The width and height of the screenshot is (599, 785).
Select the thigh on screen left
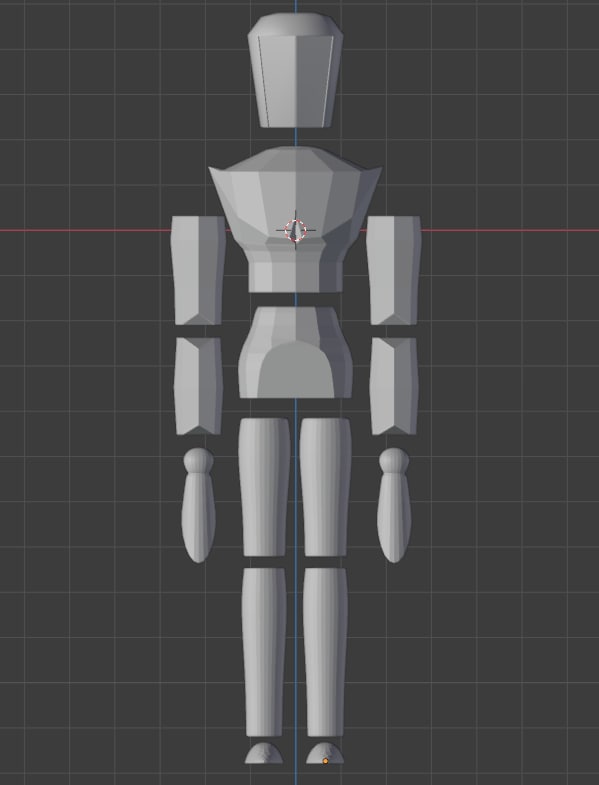click(264, 487)
